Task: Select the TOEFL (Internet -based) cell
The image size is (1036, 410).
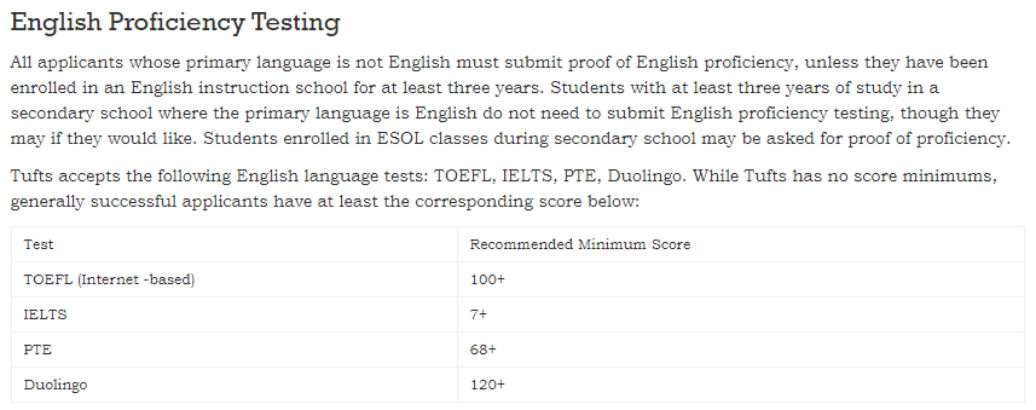Action: (x=234, y=279)
